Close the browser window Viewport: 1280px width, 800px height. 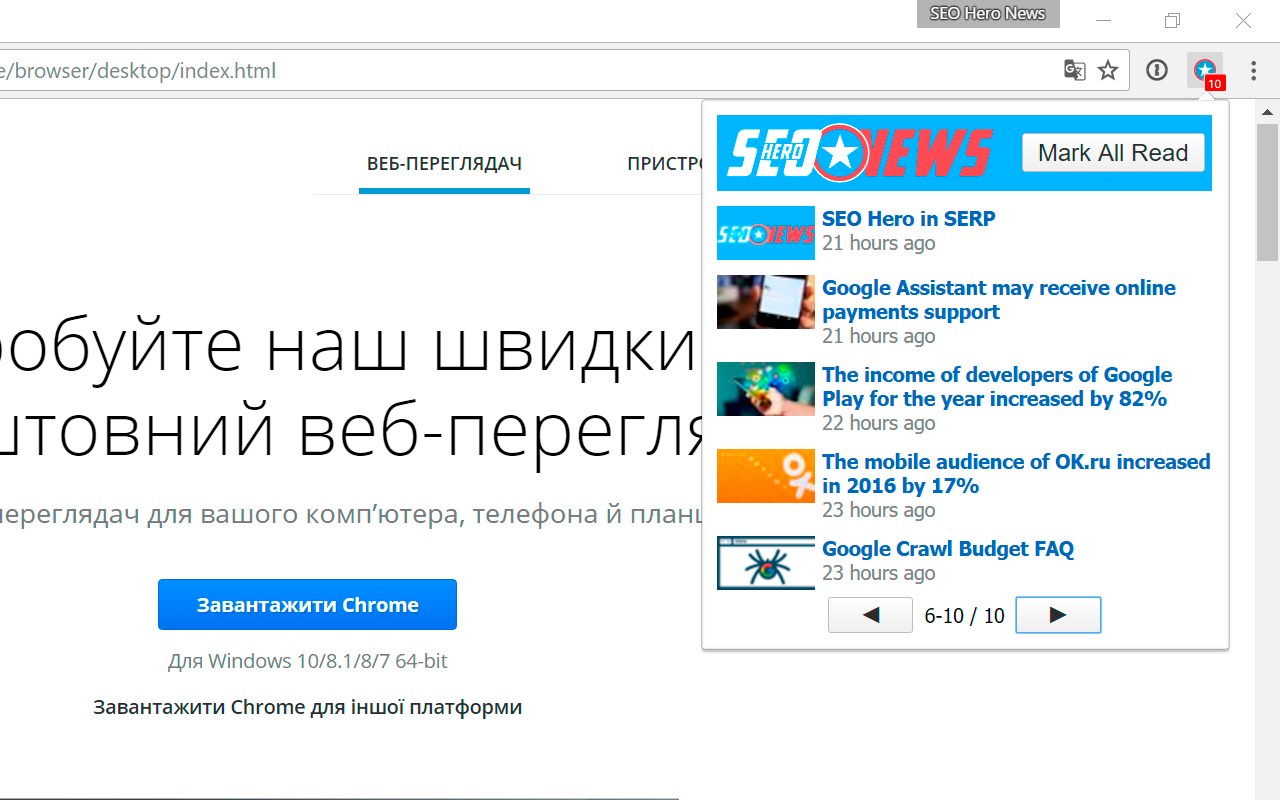tap(1243, 20)
